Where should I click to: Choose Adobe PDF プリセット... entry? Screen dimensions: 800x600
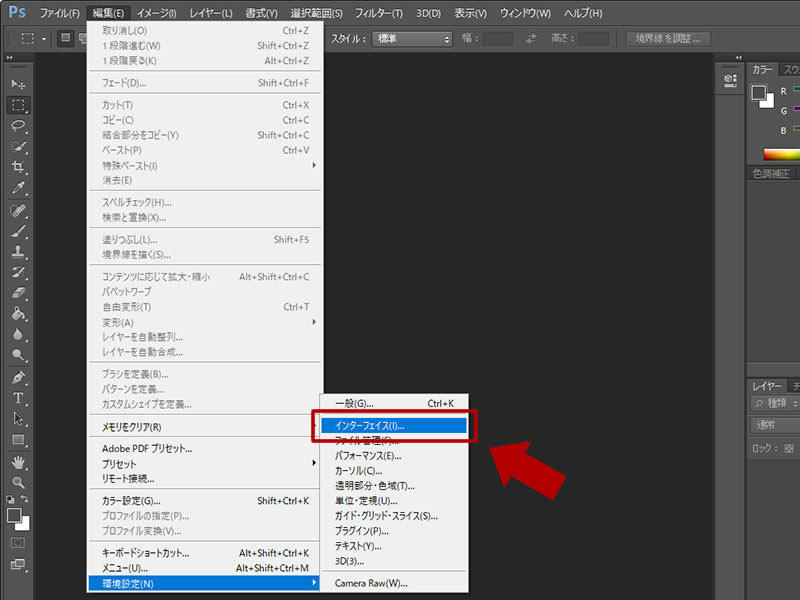click(x=204, y=448)
